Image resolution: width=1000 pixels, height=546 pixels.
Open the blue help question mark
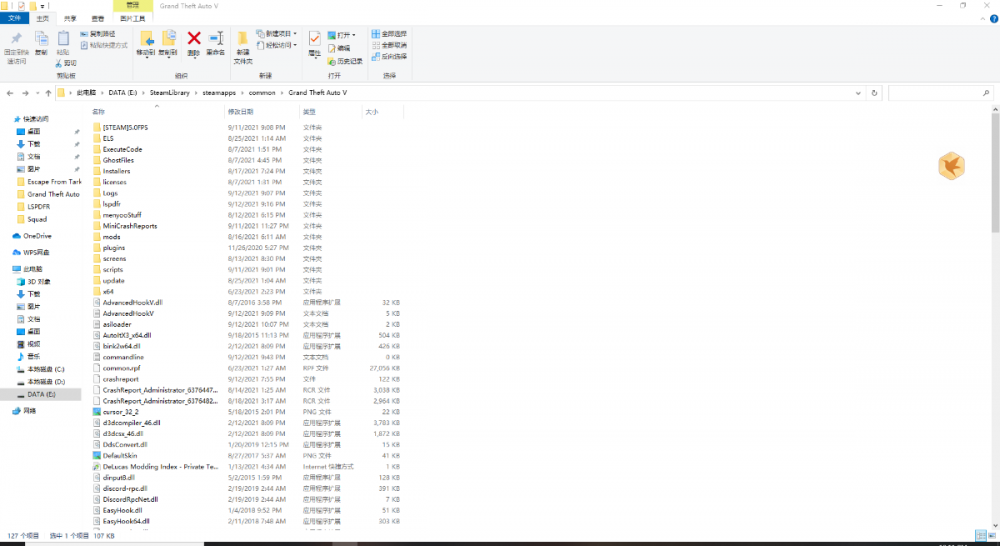994,18
